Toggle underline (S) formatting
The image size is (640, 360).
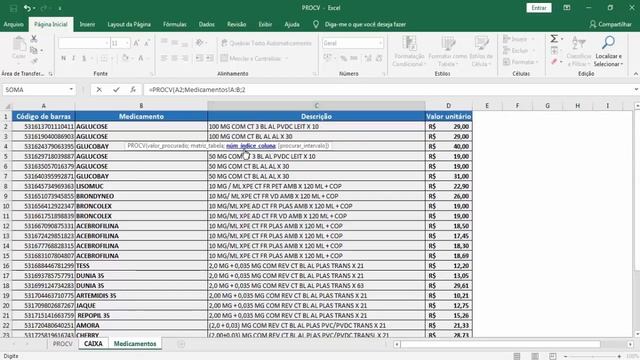pyautogui.click(x=84, y=58)
